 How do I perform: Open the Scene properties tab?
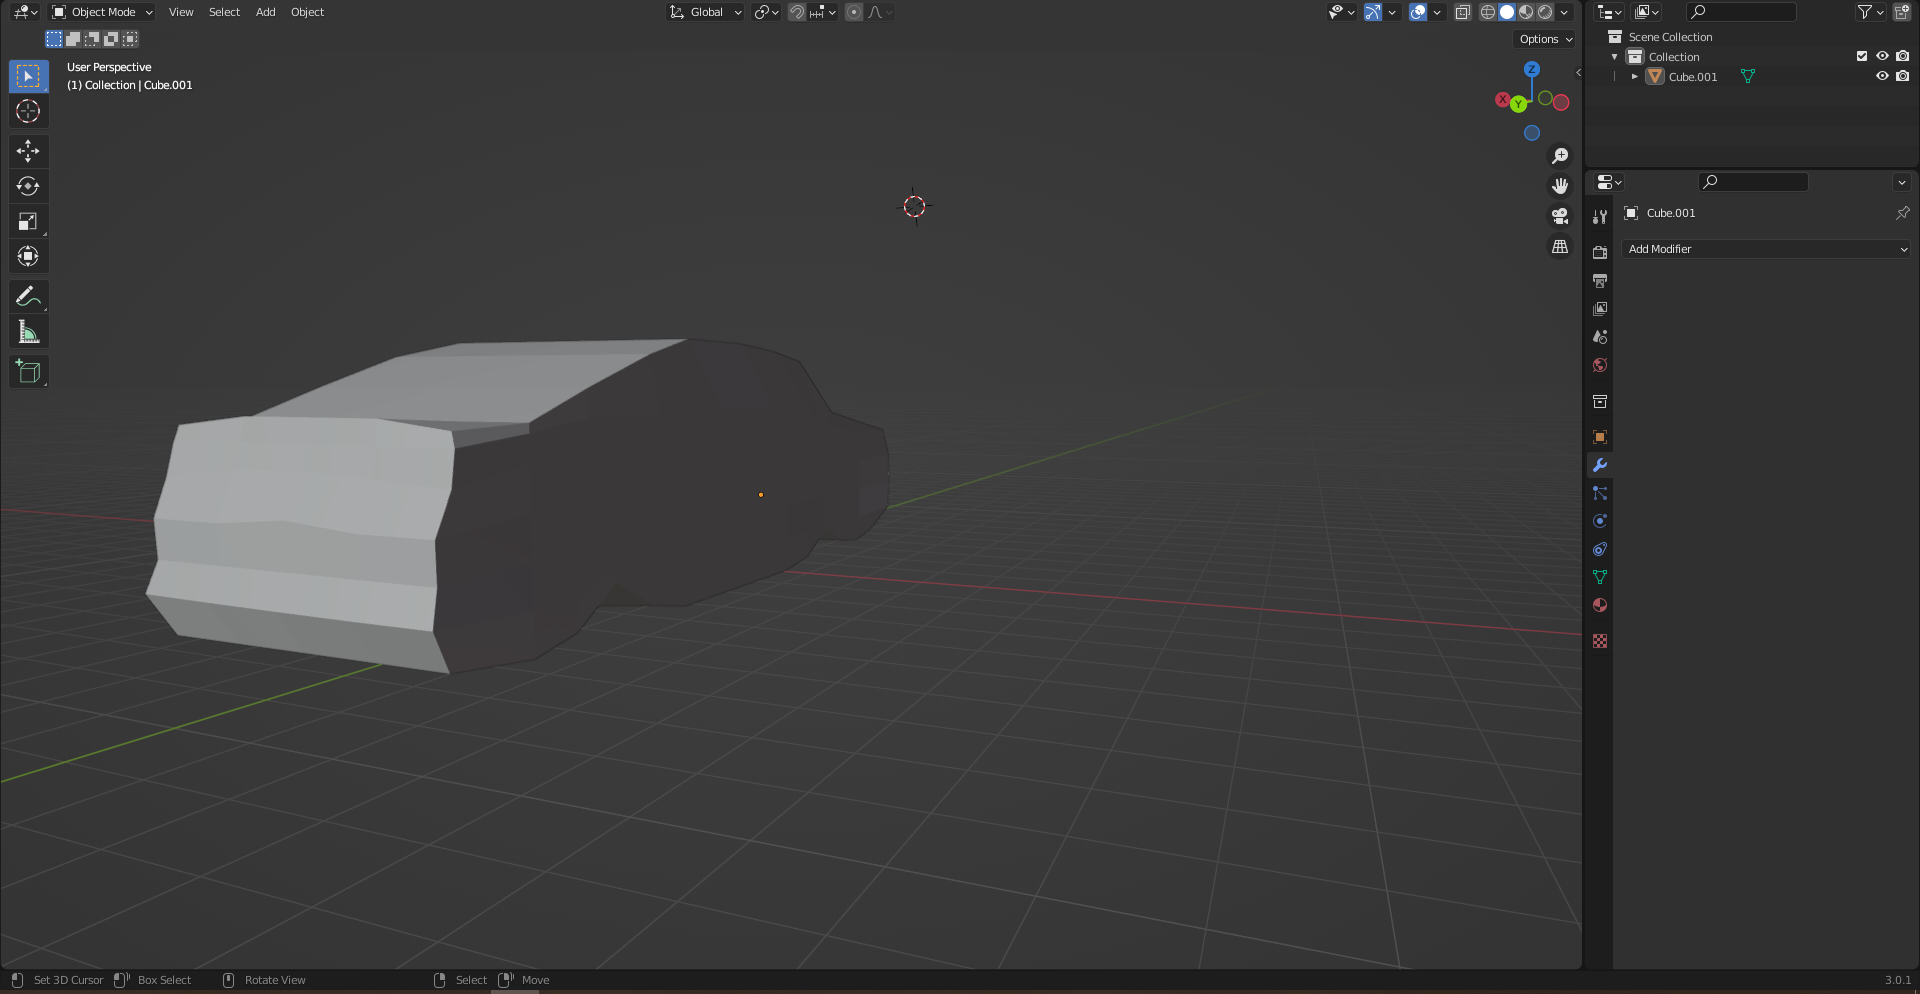[1600, 337]
